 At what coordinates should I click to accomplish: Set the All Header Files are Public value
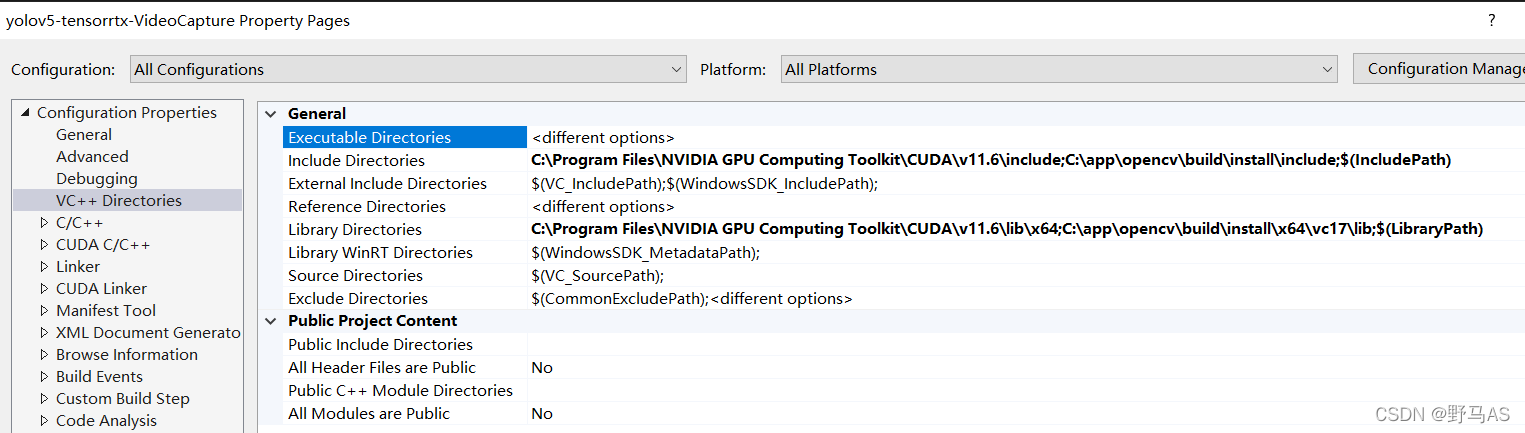pyautogui.click(x=1000, y=368)
